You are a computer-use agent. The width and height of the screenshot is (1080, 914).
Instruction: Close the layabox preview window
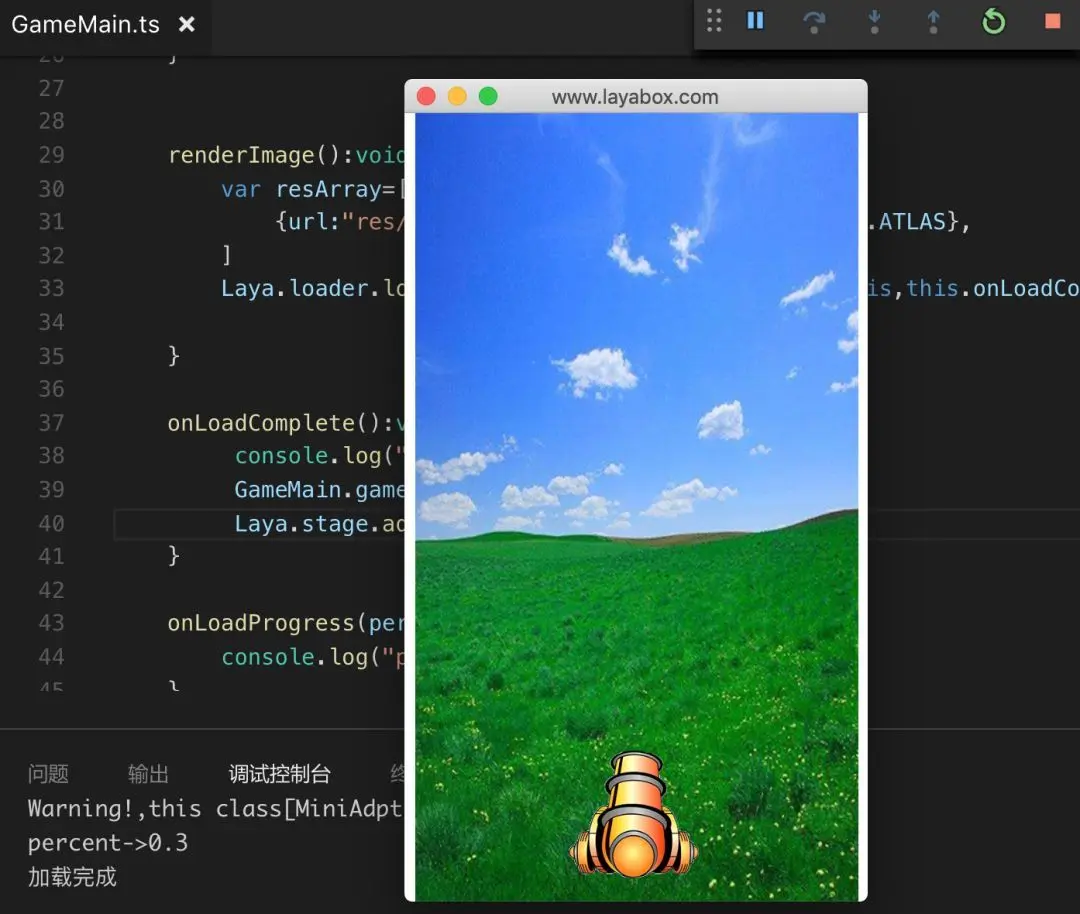click(x=426, y=96)
